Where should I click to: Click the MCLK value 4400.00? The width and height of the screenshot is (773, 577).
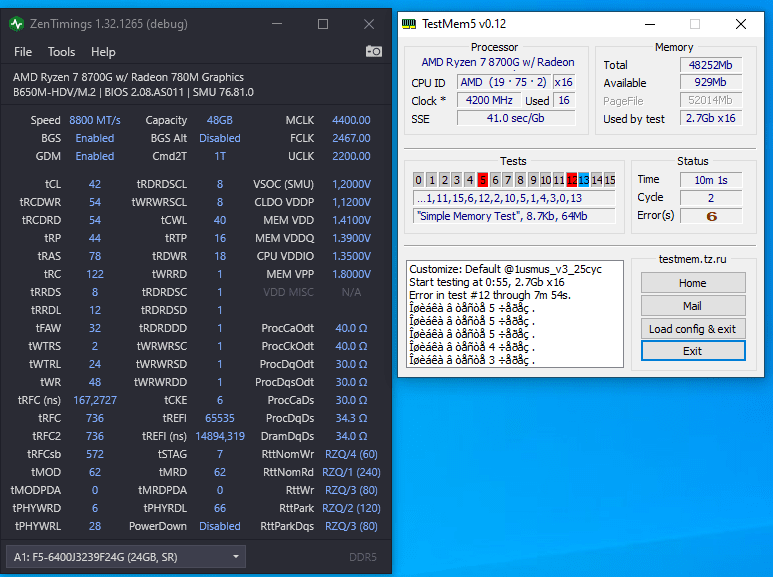351,120
